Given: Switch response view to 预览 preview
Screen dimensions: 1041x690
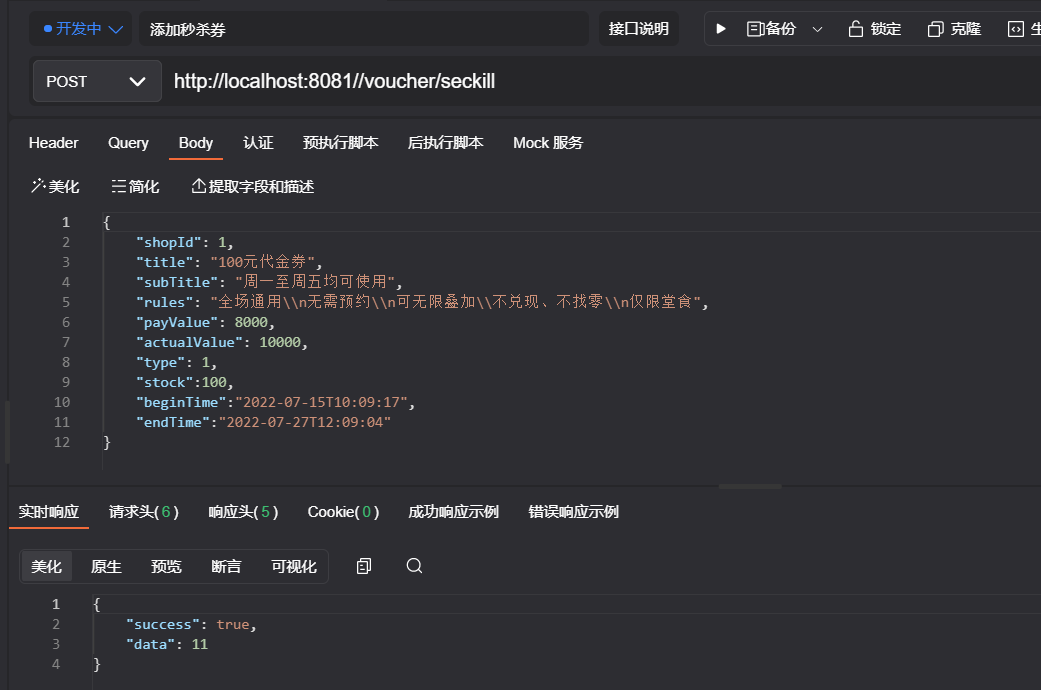Looking at the screenshot, I should click(166, 566).
